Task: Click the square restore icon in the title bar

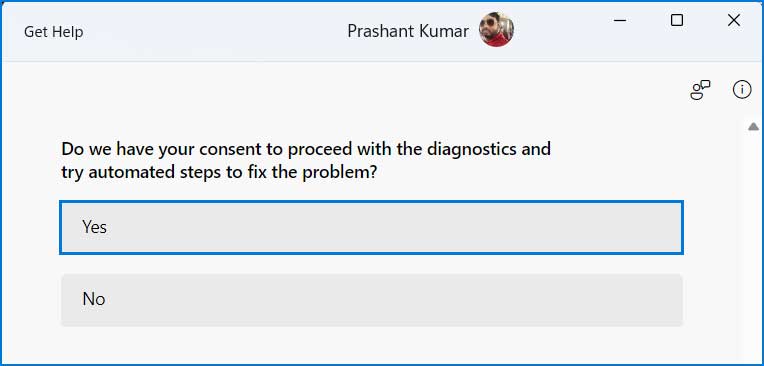Action: point(677,20)
